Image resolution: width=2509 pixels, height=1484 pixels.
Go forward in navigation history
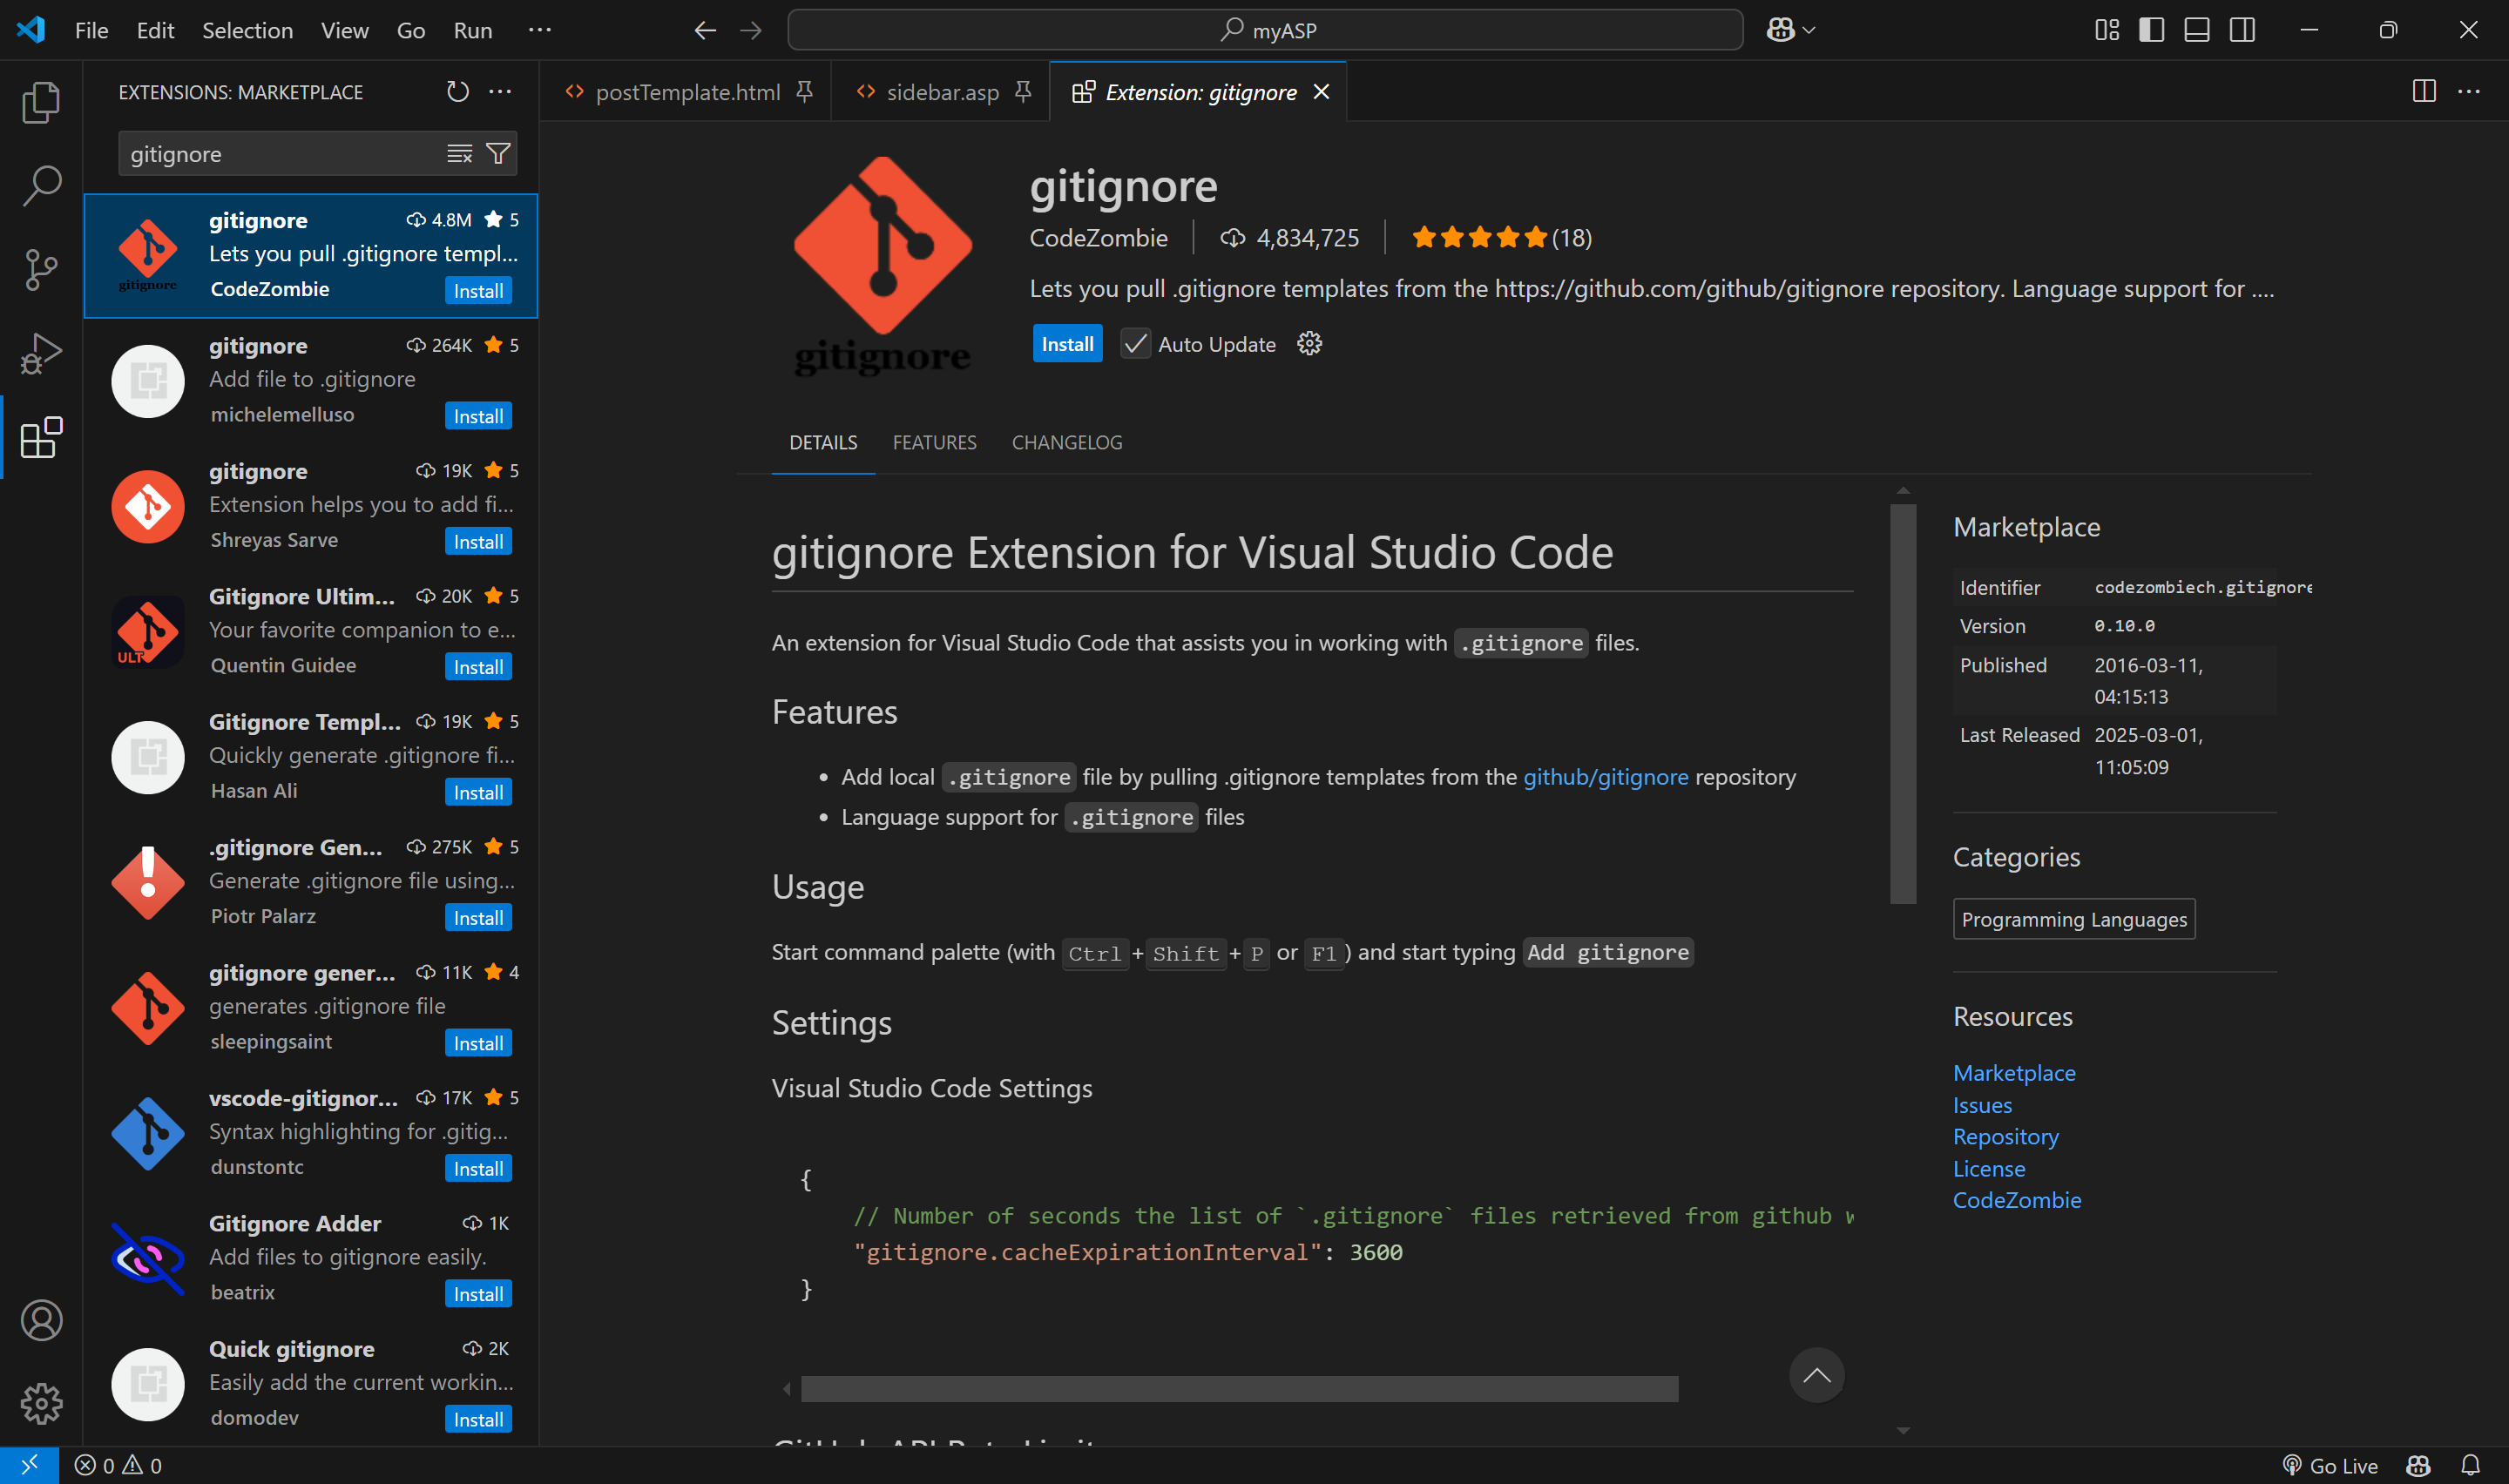click(751, 30)
